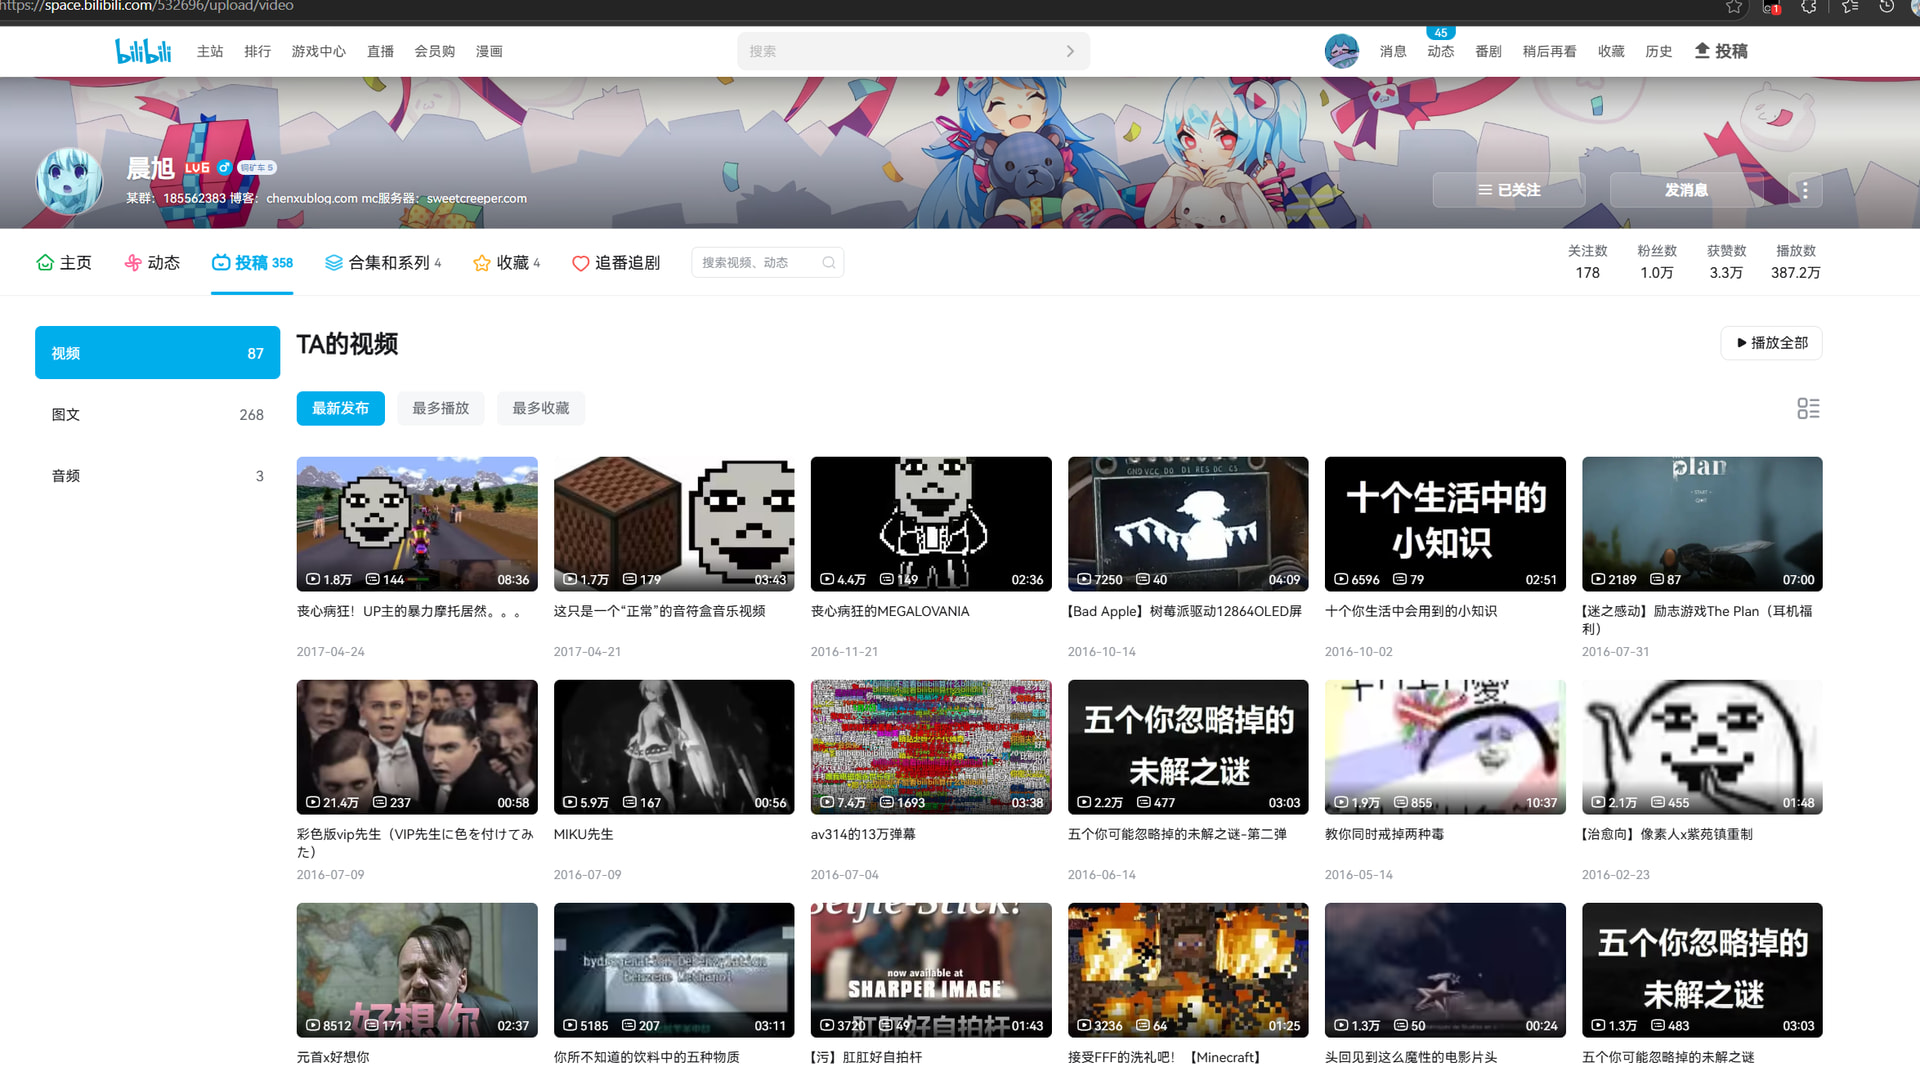1920x1067 pixels.
Task: Go to 主站 in the header
Action: [210, 51]
